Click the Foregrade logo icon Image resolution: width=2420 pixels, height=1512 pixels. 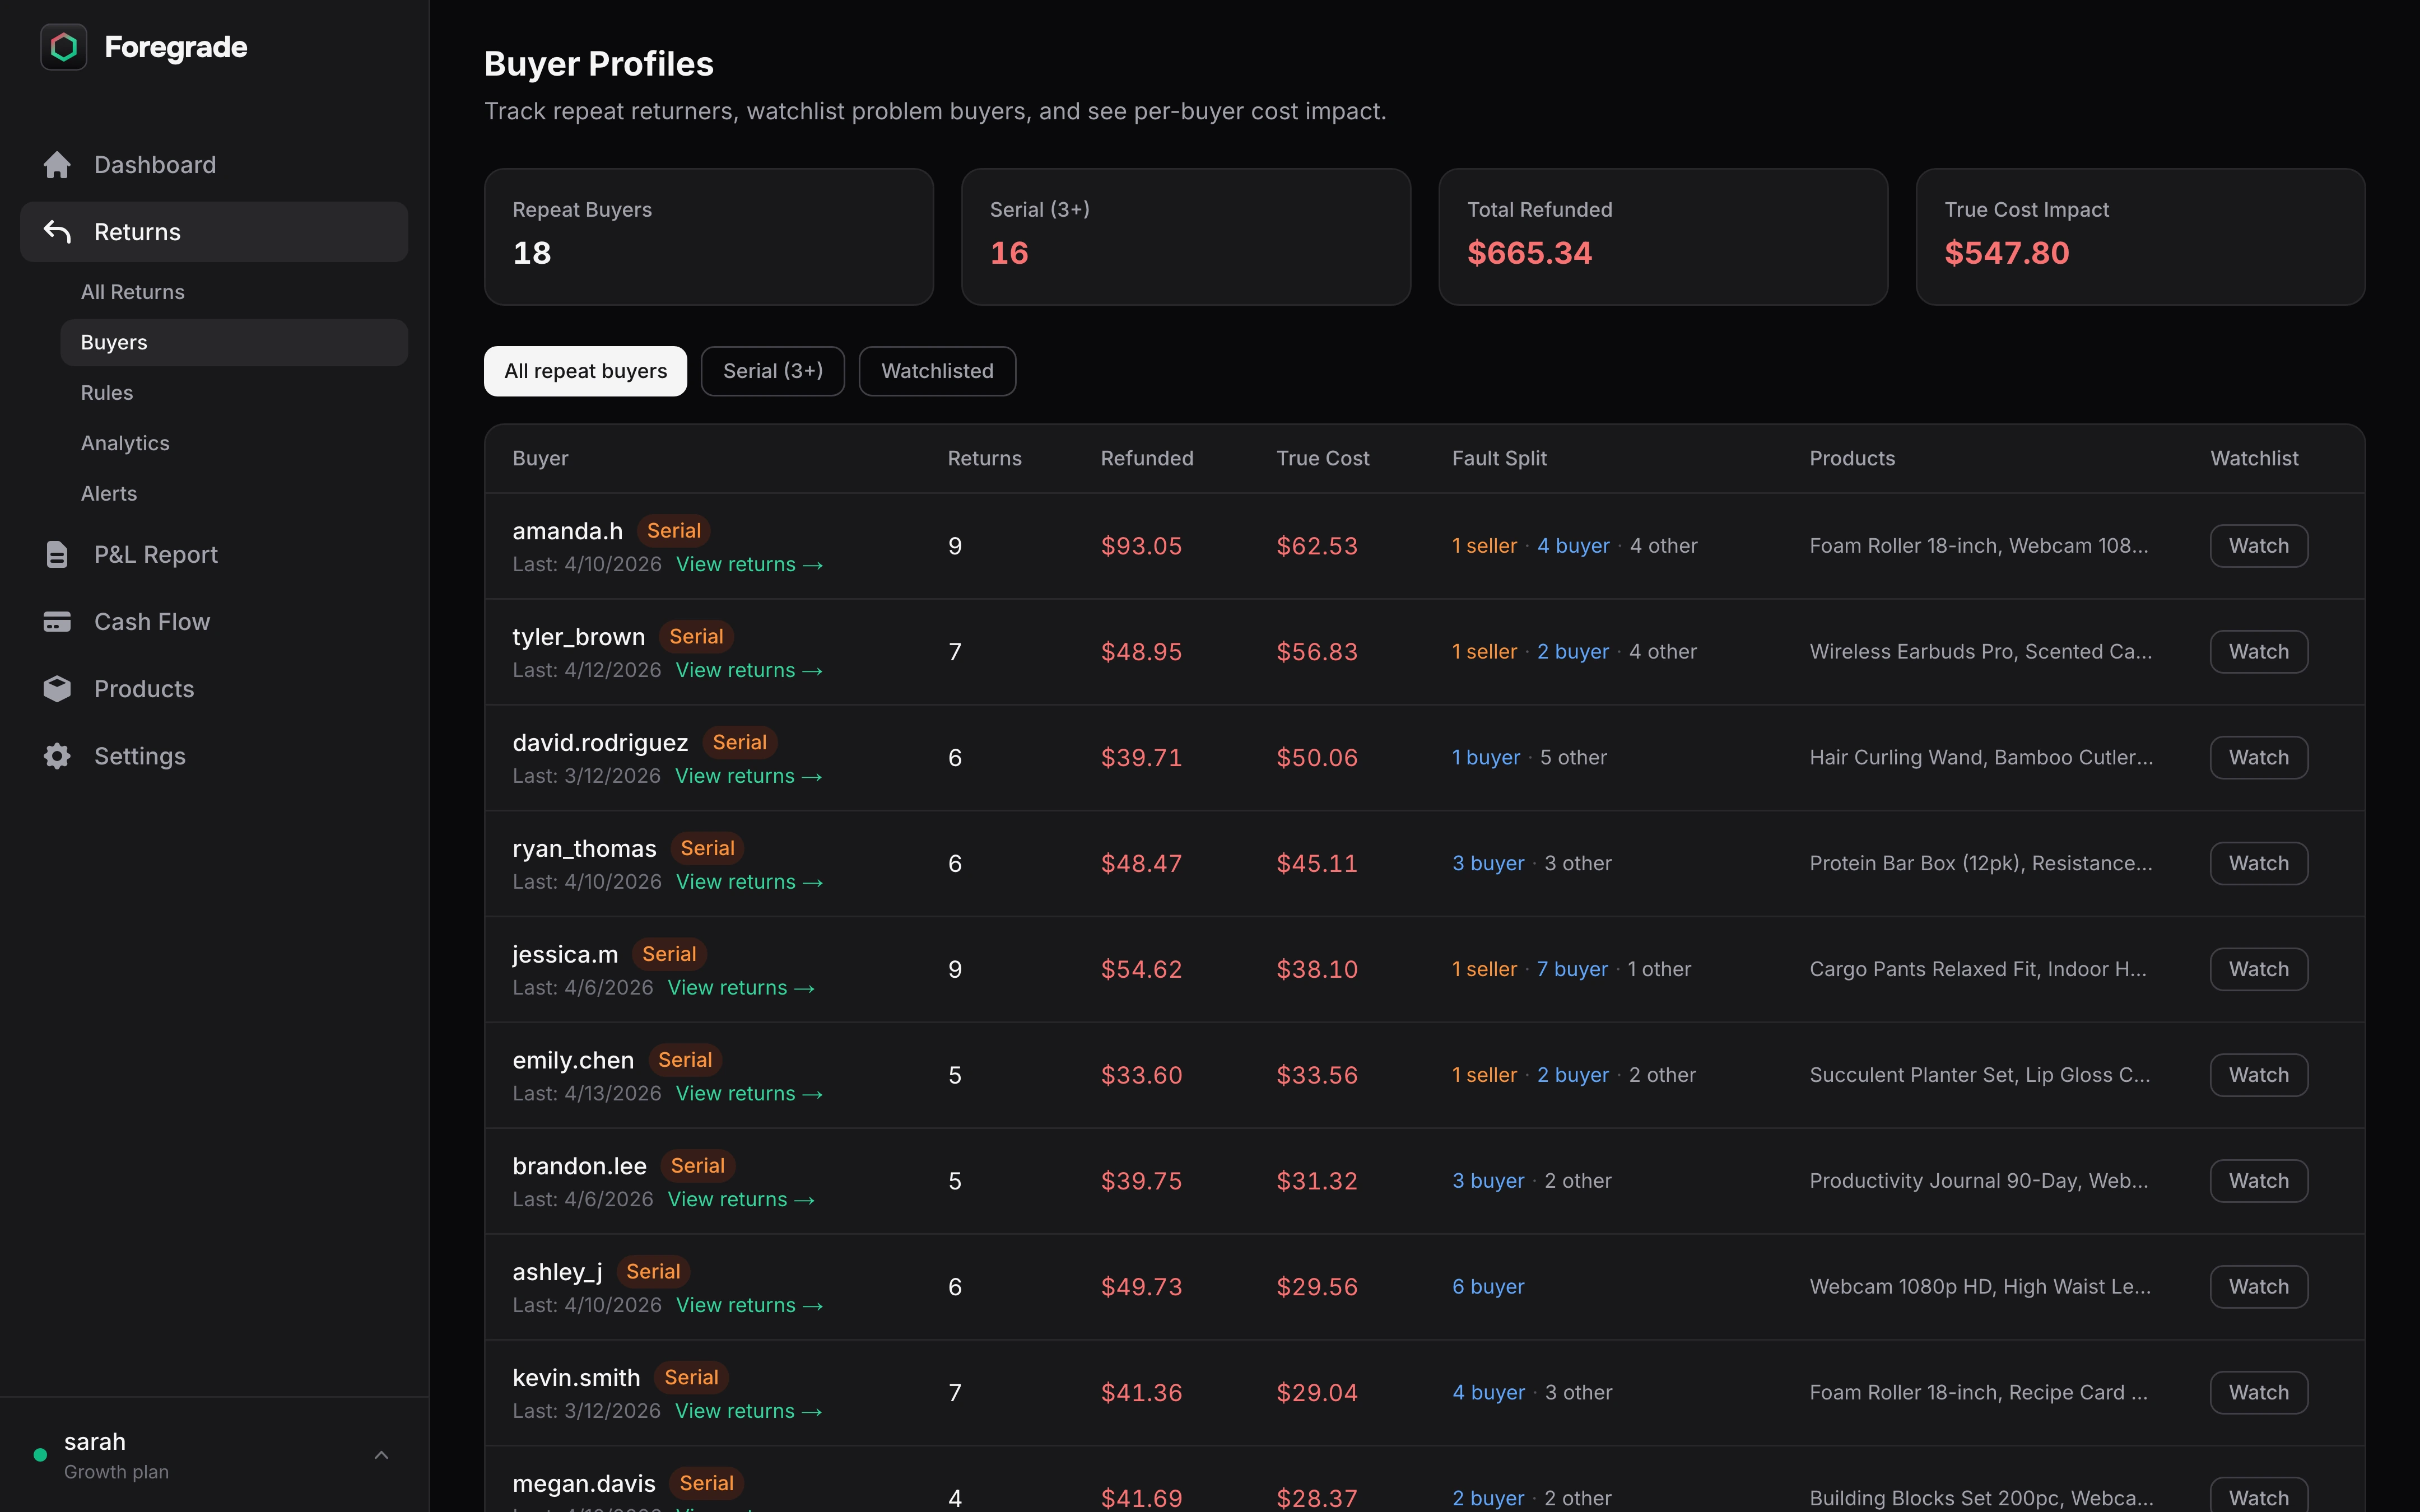[63, 46]
